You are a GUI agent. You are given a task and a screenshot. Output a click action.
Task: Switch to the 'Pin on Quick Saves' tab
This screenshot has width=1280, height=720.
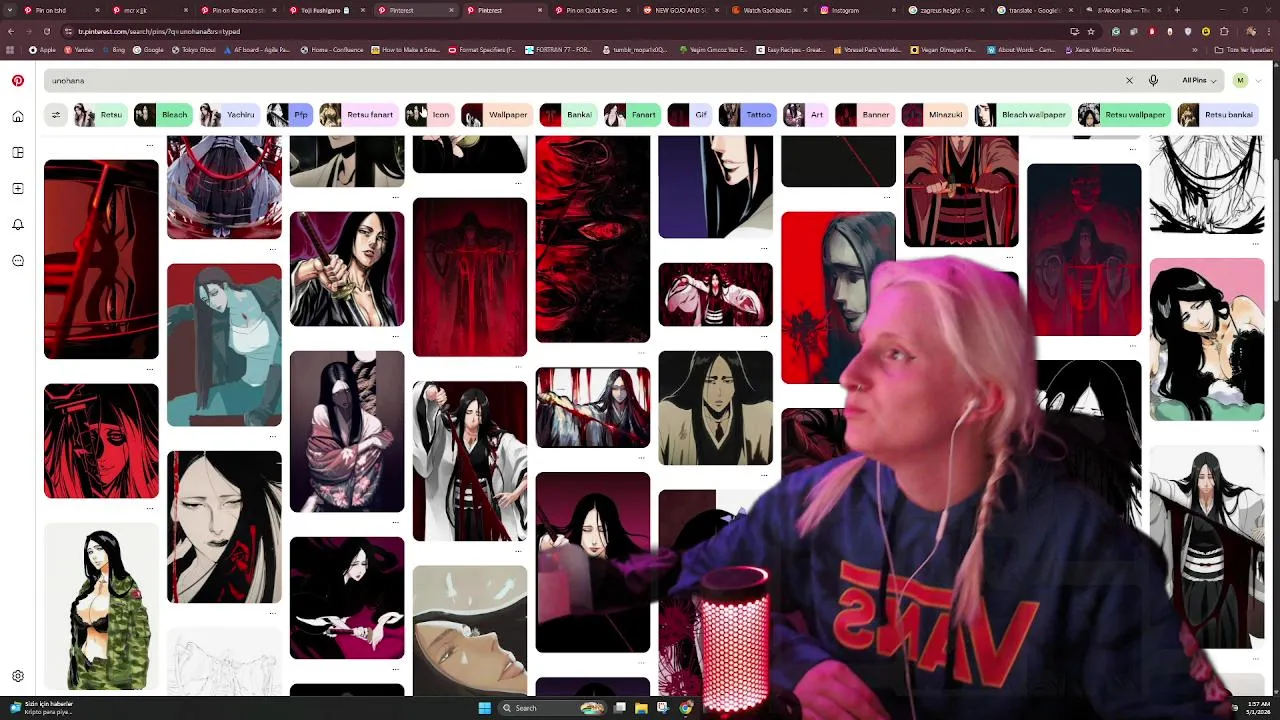click(592, 10)
